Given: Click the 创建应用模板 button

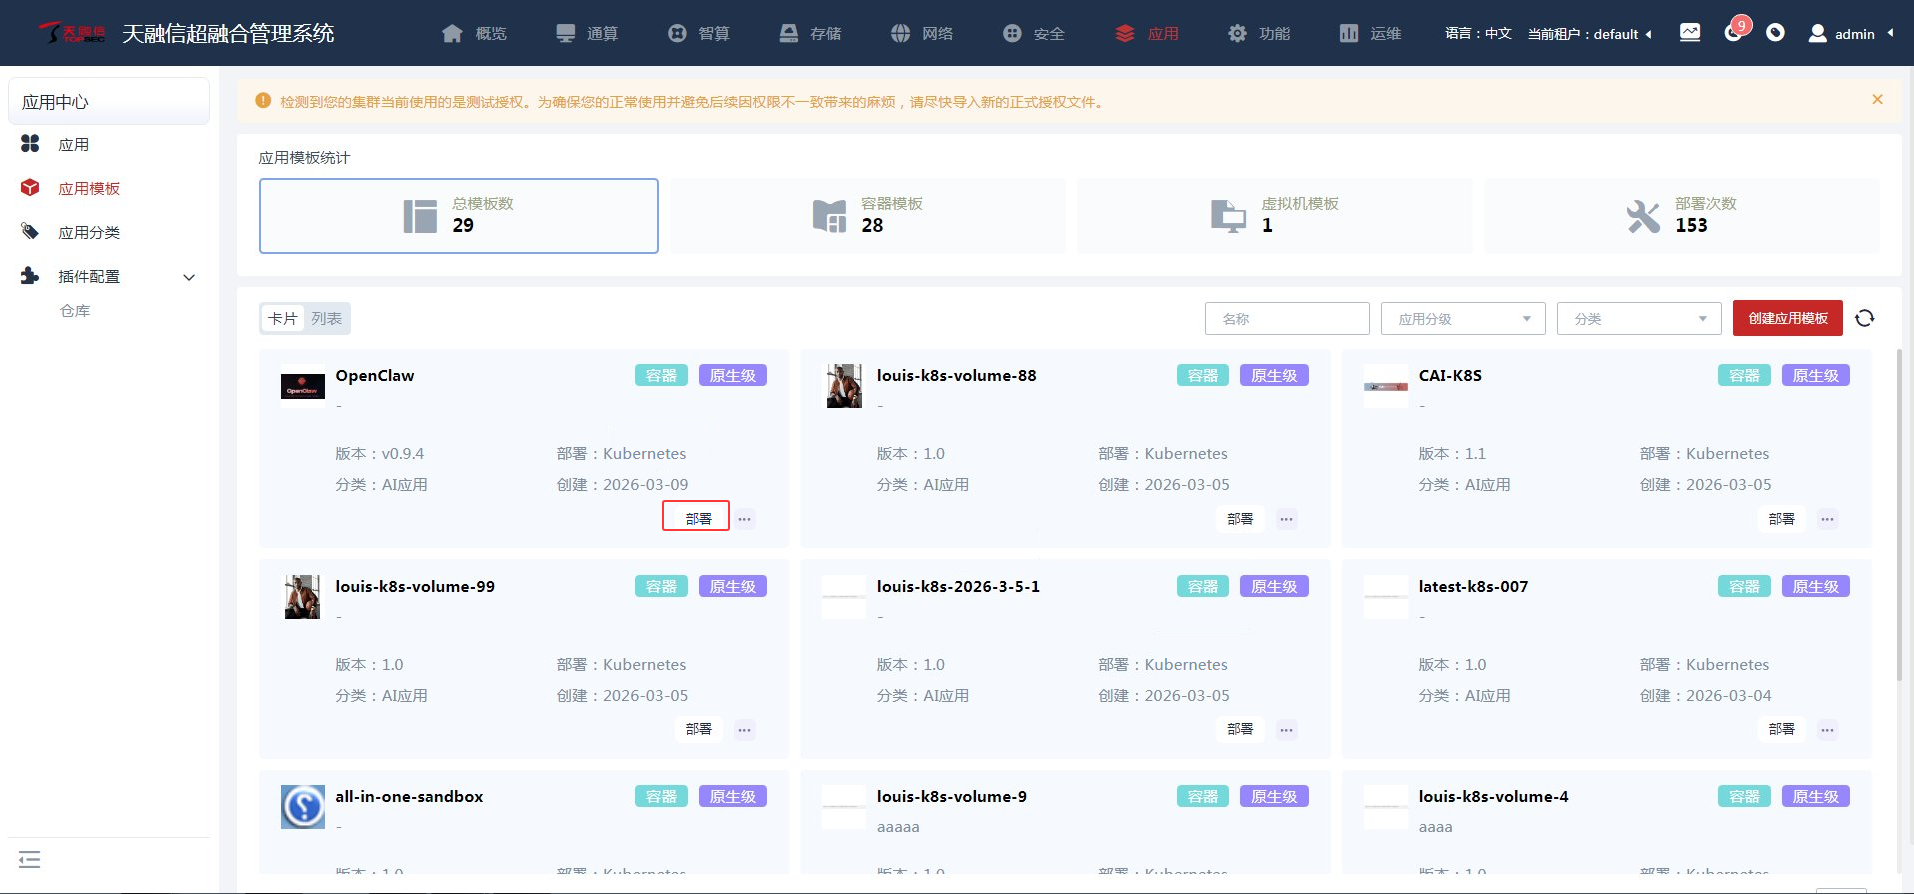Looking at the screenshot, I should point(1787,318).
